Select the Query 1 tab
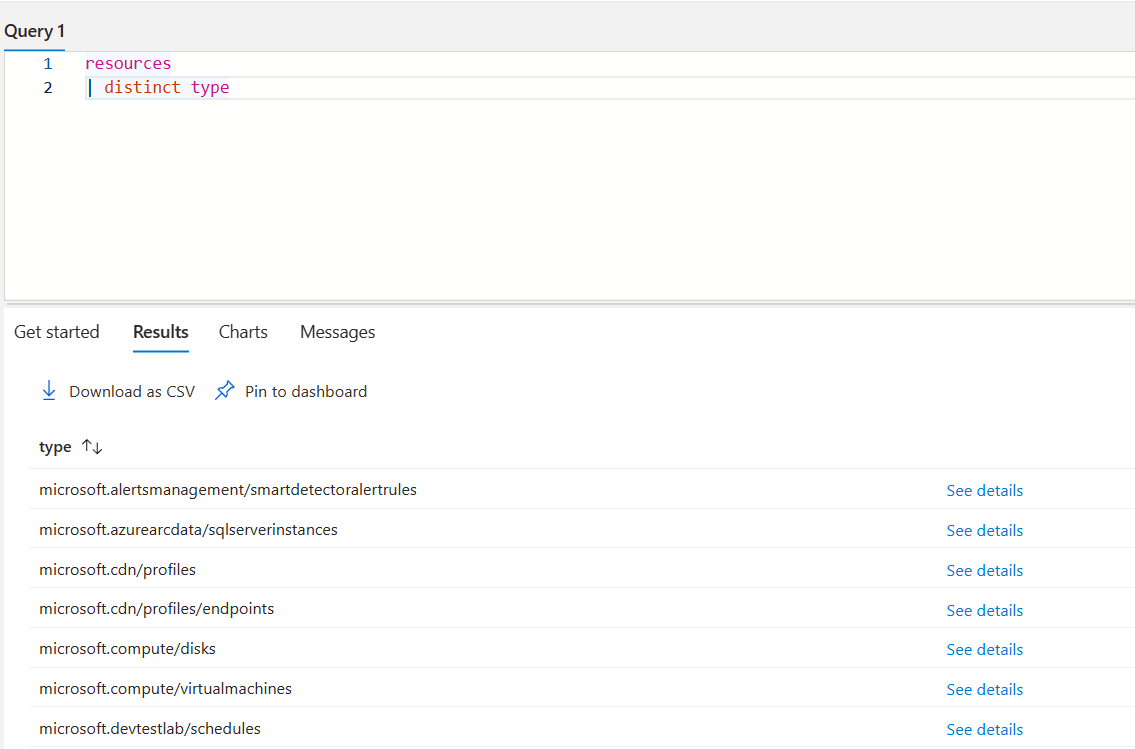The width and height of the screenshot is (1135, 749). (x=33, y=30)
